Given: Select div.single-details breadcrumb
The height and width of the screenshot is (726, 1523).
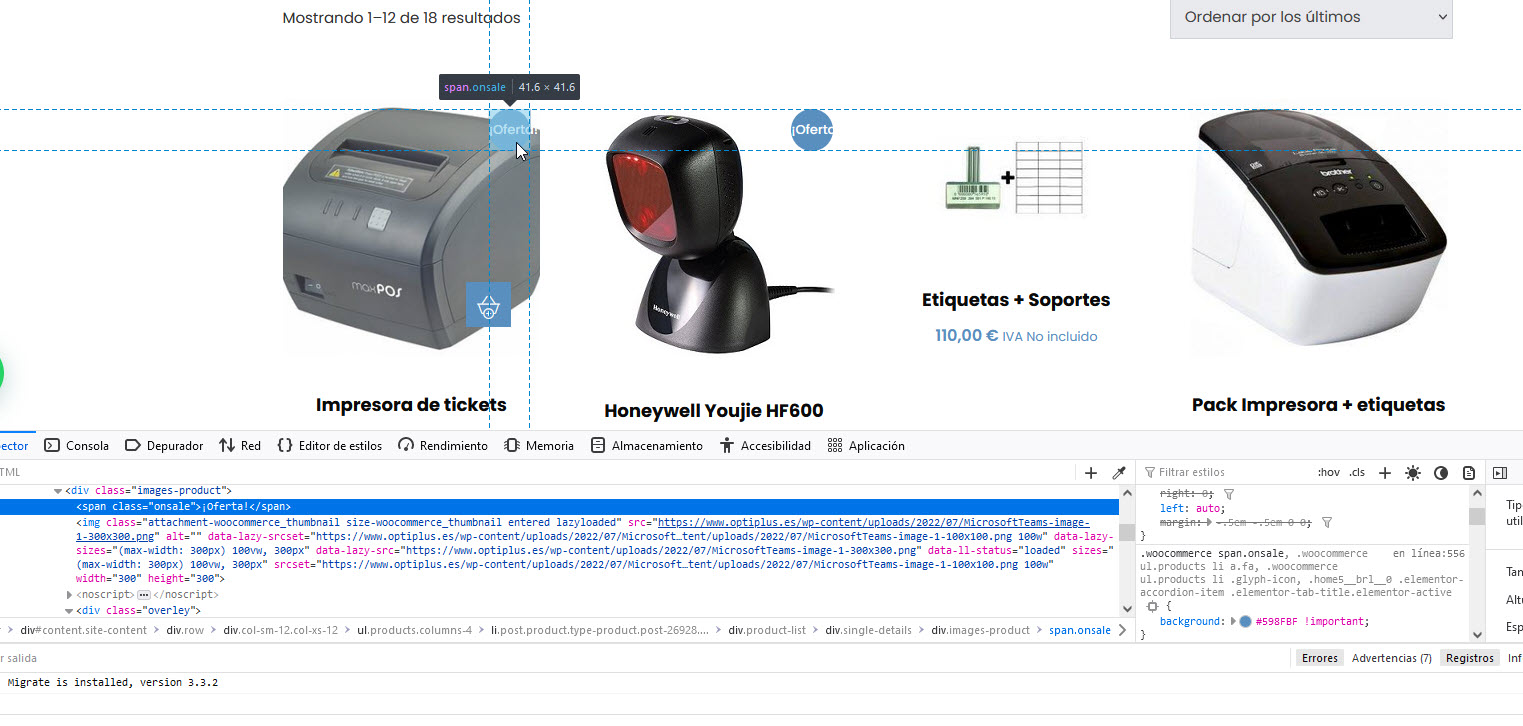Looking at the screenshot, I should click(x=870, y=630).
